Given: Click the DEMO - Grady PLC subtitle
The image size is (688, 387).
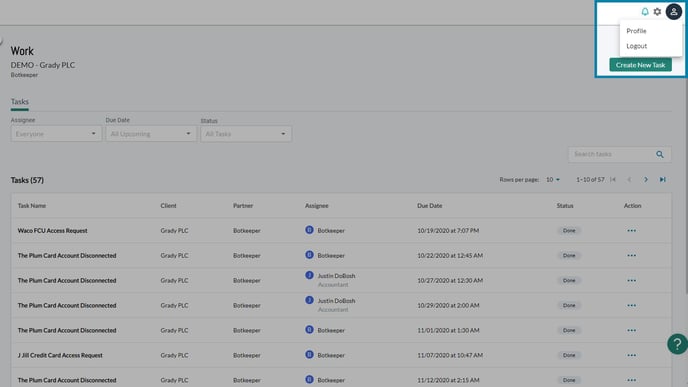Looking at the screenshot, I should tap(43, 65).
